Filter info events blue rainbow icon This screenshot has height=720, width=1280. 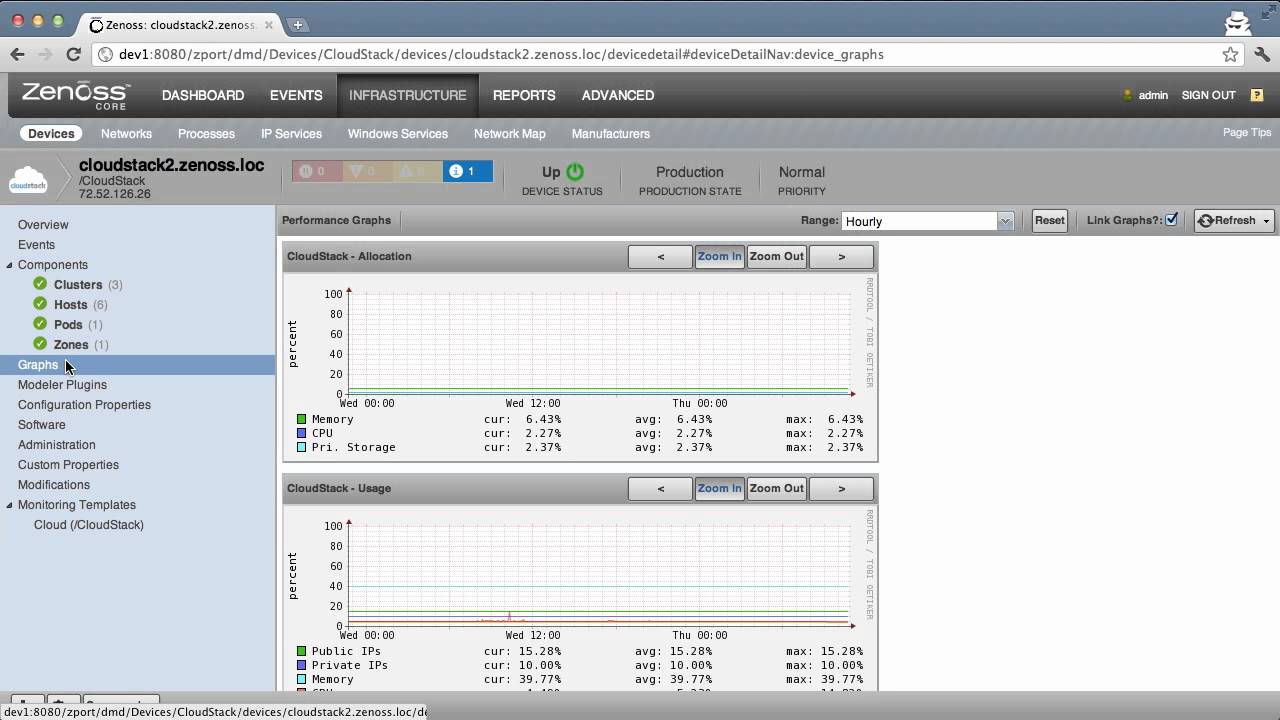(x=467, y=171)
